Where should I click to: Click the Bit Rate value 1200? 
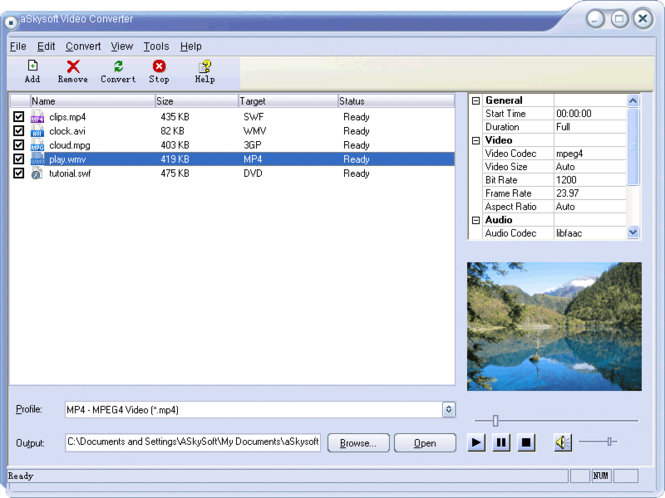[566, 180]
